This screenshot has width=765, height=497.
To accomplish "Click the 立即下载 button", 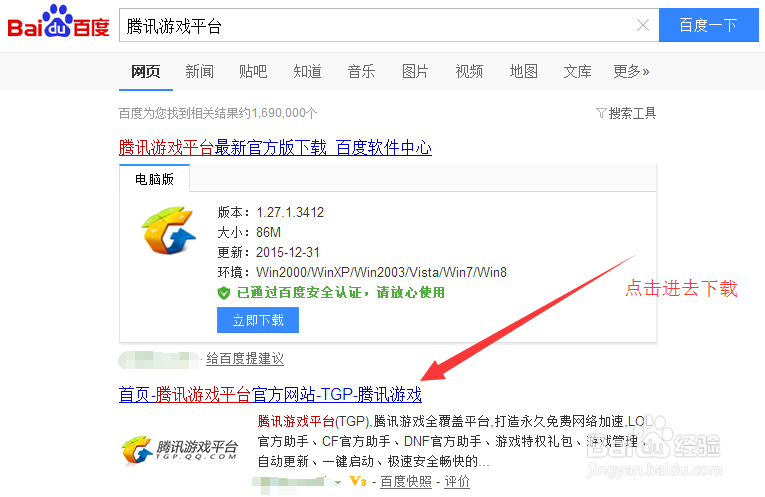I will (x=258, y=320).
